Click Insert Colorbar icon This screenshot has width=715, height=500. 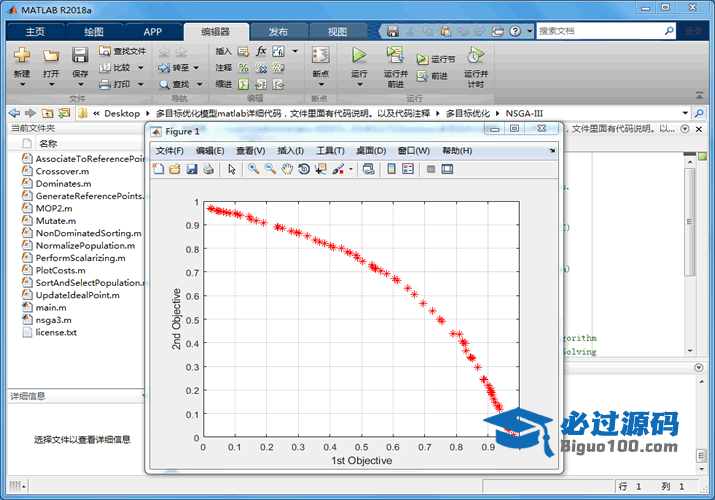(391, 169)
